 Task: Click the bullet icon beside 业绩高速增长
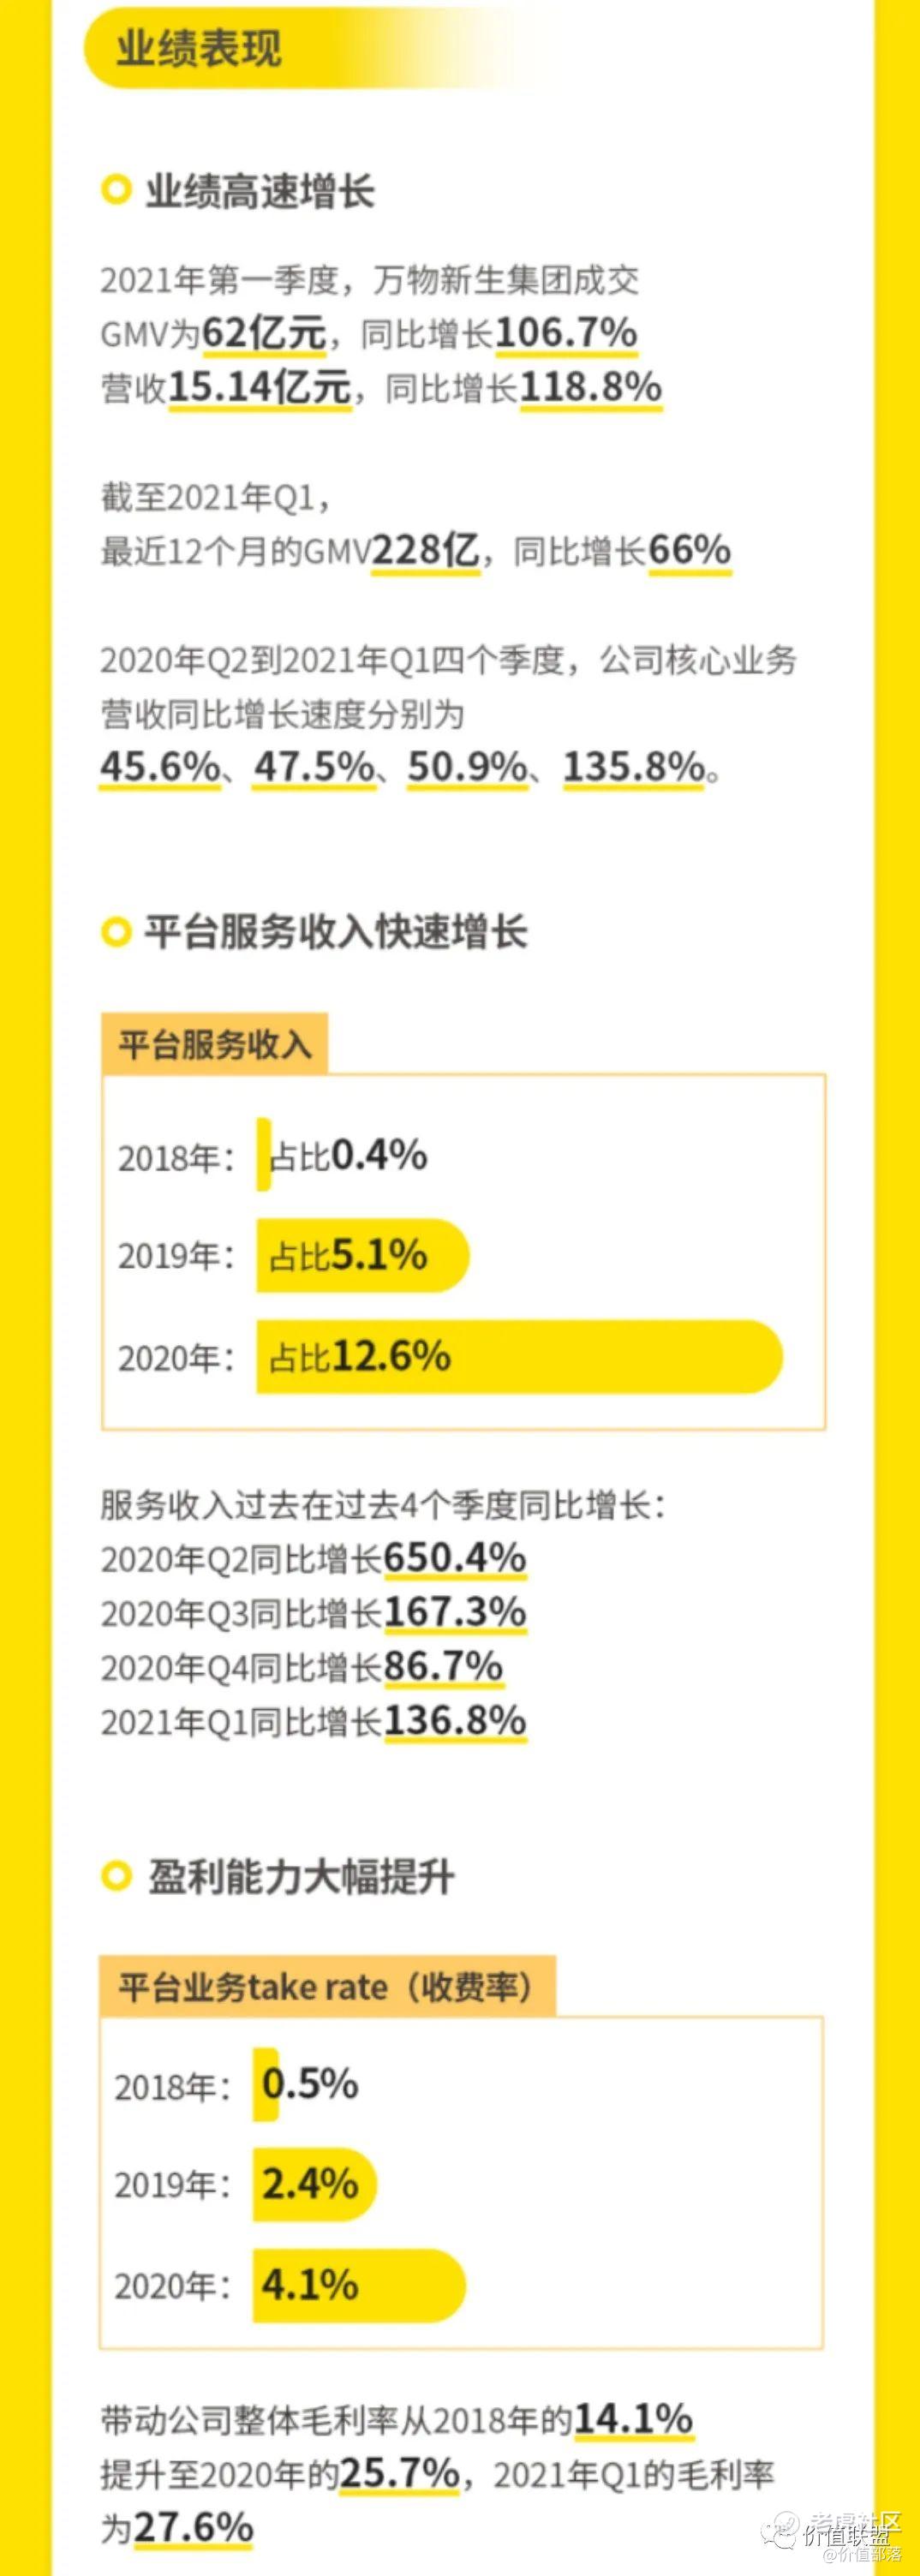(116, 189)
